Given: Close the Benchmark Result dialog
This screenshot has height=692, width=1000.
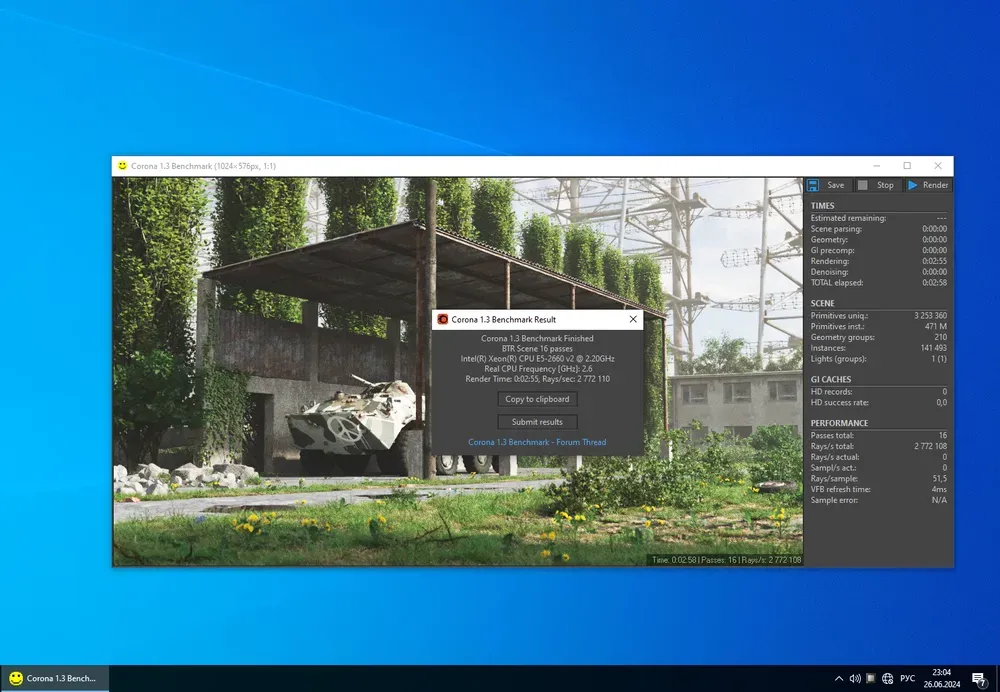Looking at the screenshot, I should [x=632, y=319].
